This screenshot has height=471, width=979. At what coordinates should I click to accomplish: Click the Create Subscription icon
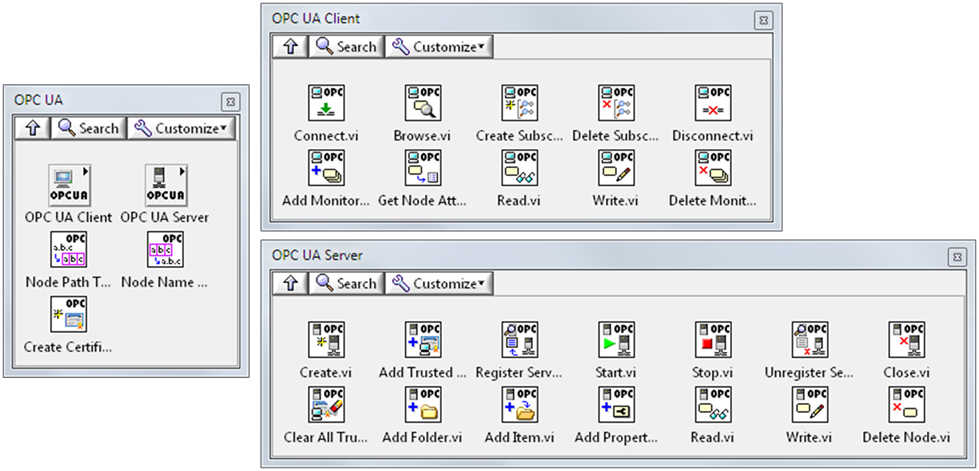coord(520,103)
